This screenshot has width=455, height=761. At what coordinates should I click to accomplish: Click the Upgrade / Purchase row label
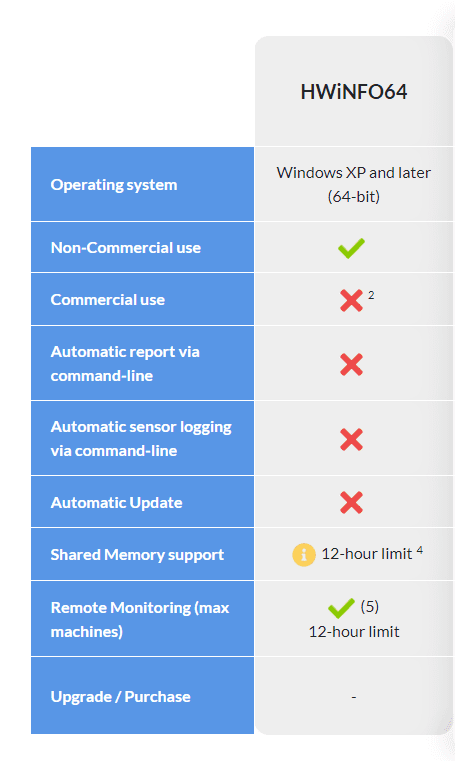[120, 697]
